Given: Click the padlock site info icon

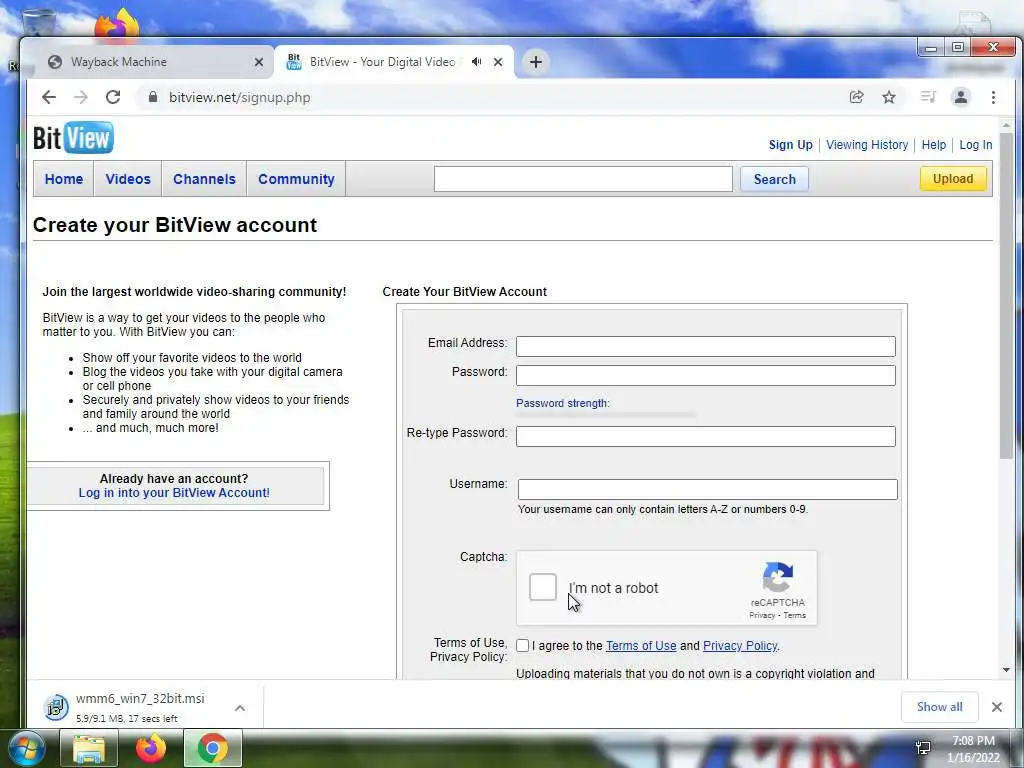Looking at the screenshot, I should 153,97.
